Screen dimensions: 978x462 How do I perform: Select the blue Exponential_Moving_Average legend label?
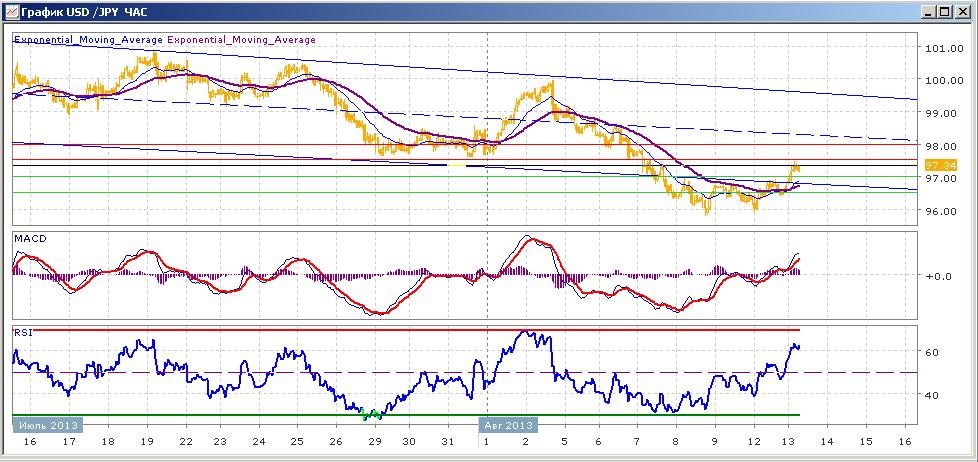coord(89,39)
